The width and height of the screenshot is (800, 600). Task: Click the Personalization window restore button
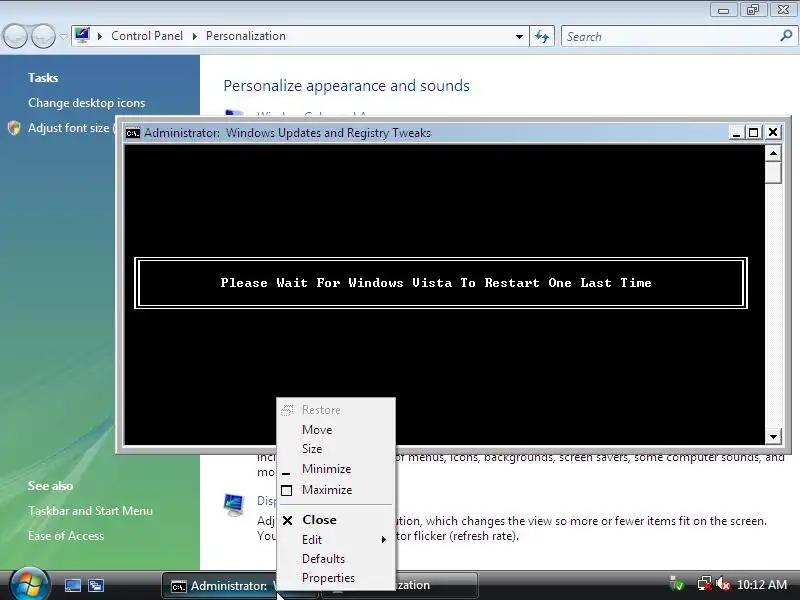coord(753,10)
